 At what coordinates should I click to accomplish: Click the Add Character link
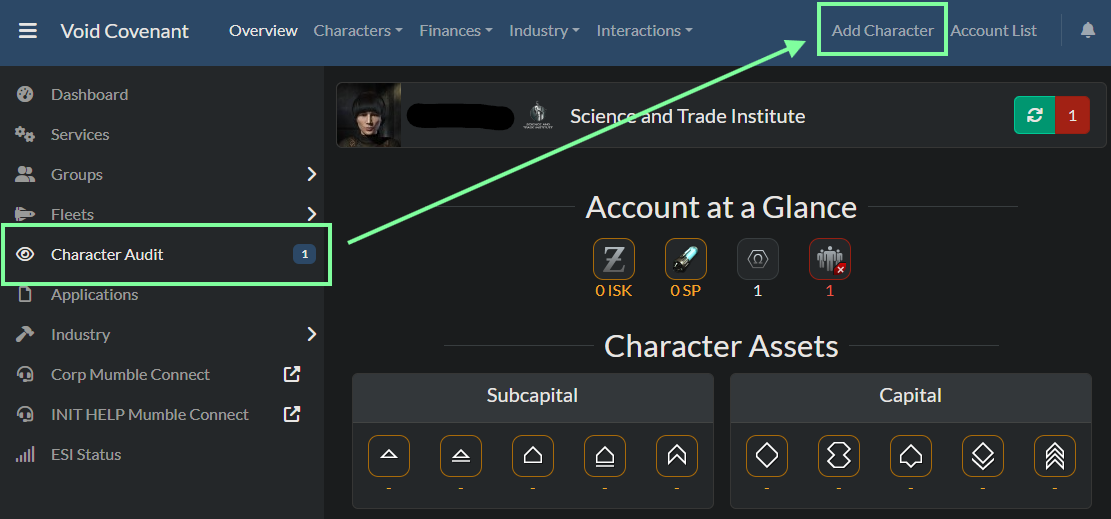click(882, 31)
